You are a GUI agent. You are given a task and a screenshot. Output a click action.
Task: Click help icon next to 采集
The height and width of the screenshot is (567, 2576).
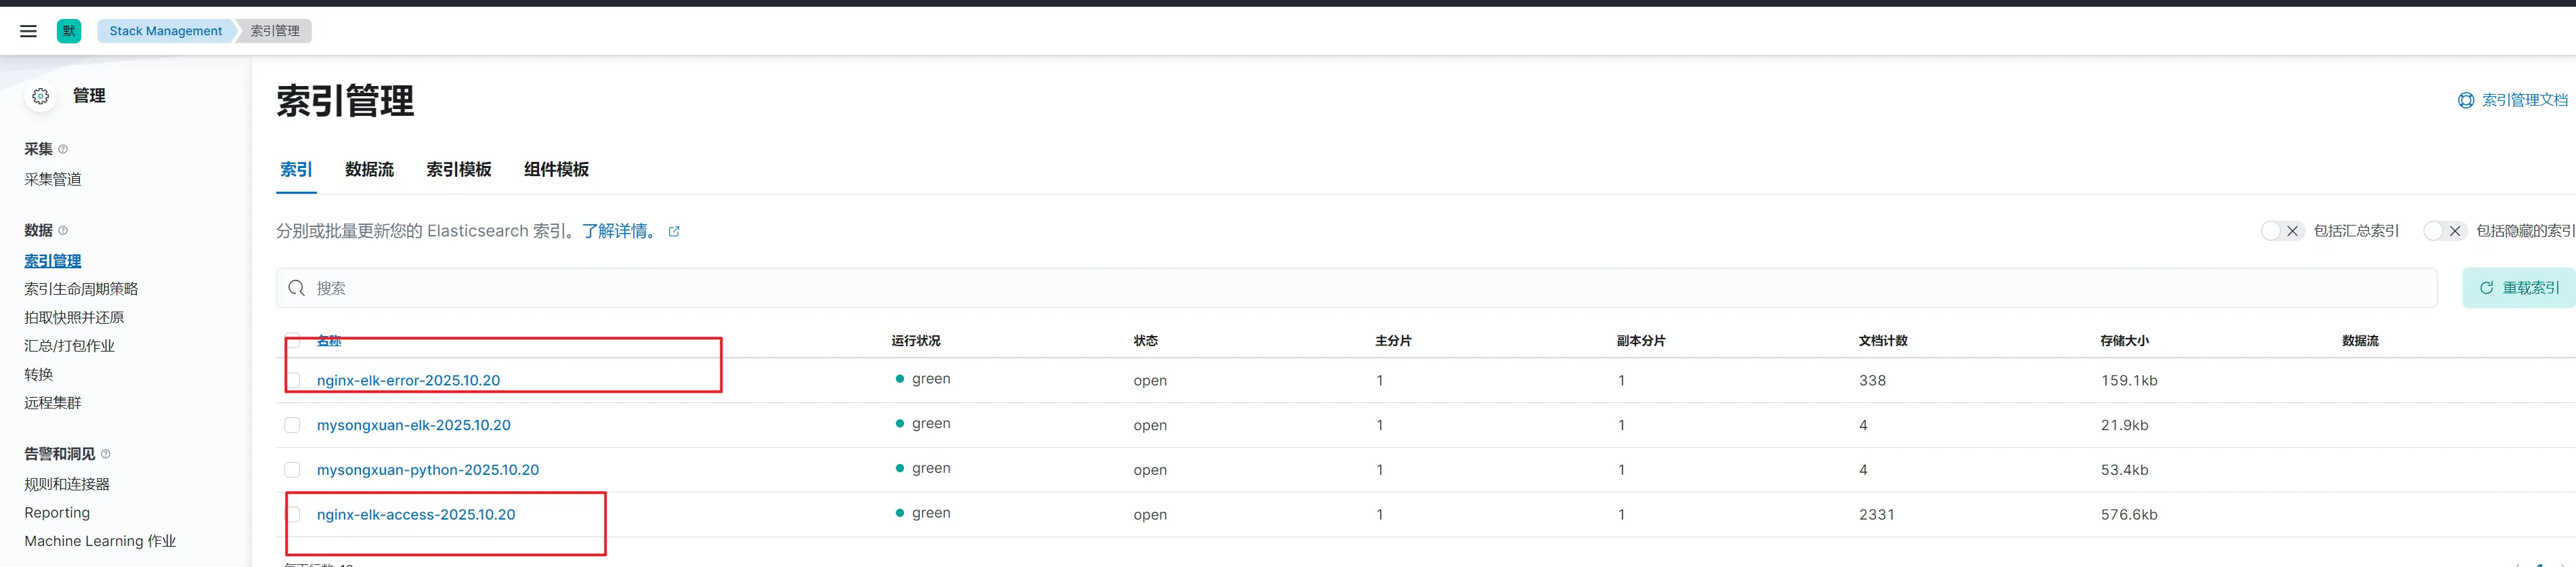point(63,149)
